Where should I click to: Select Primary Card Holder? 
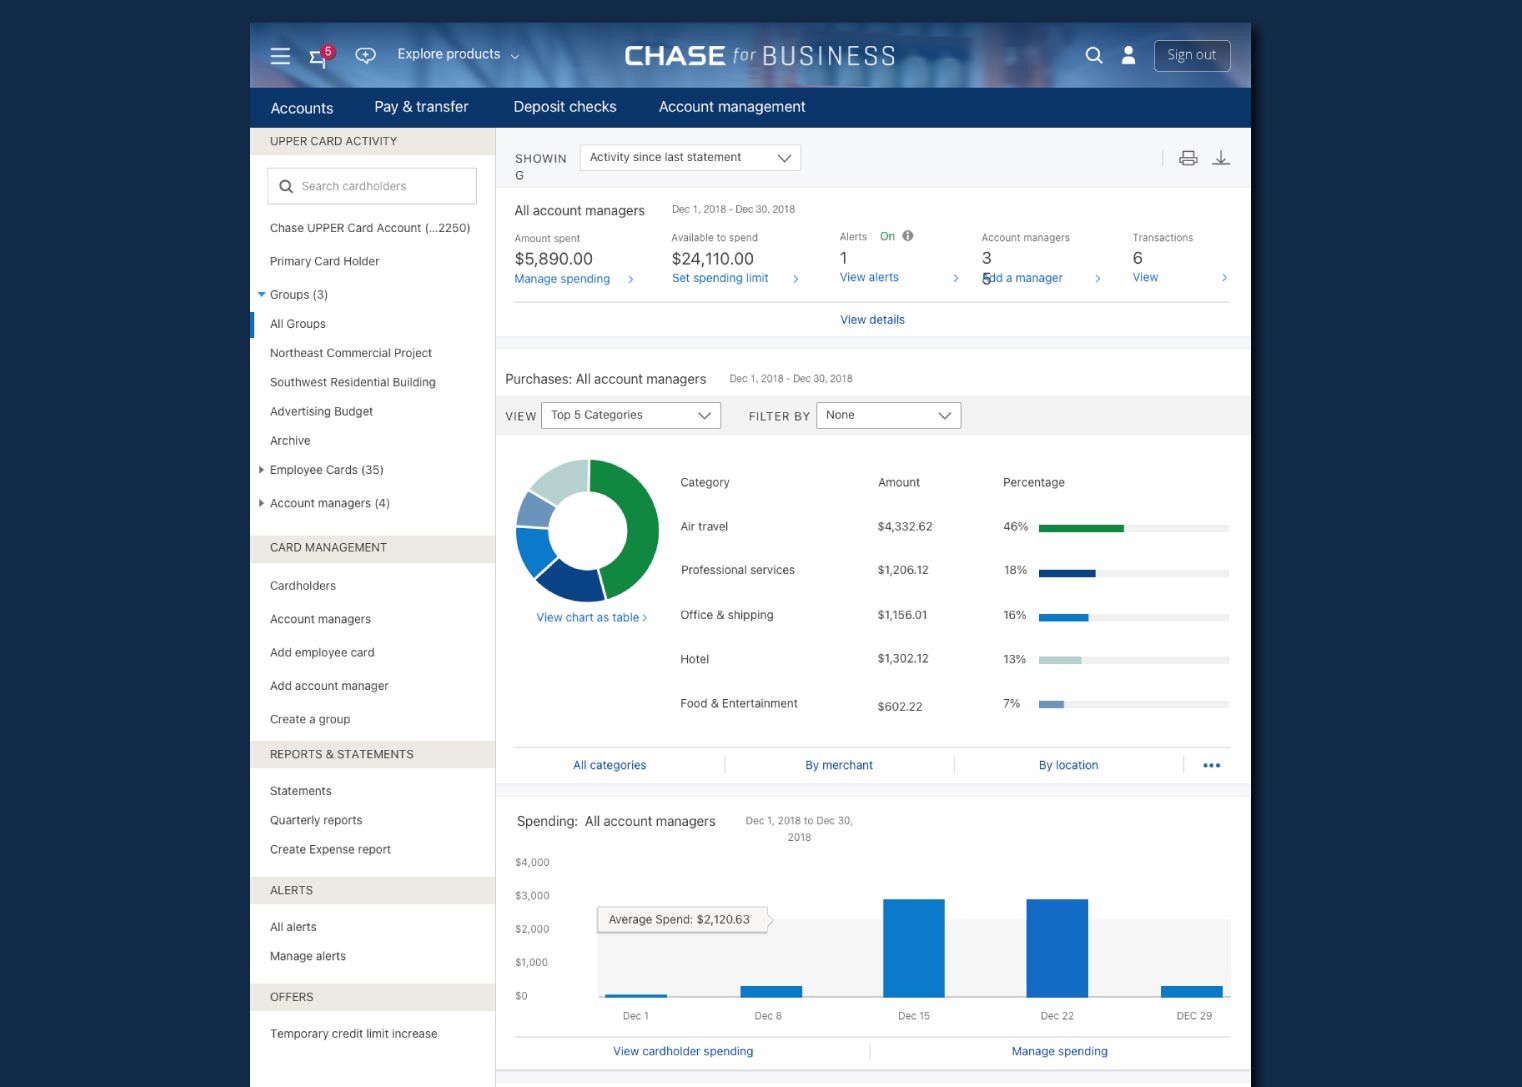(324, 261)
